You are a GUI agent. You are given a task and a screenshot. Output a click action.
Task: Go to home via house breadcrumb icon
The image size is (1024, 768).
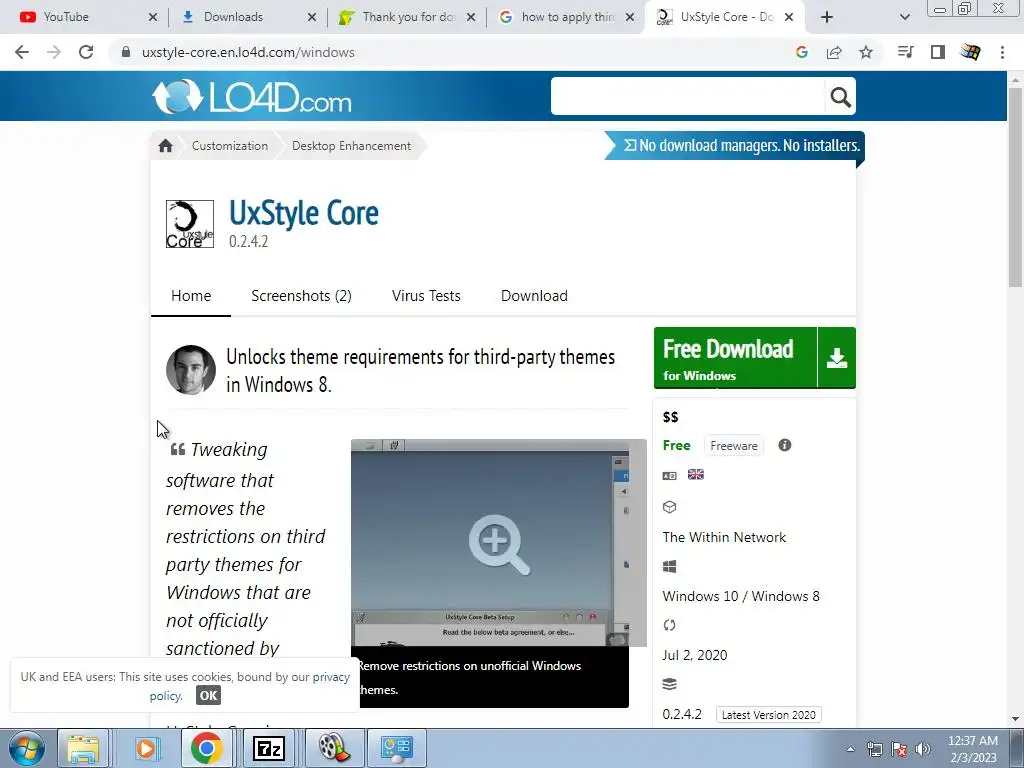[x=165, y=146]
